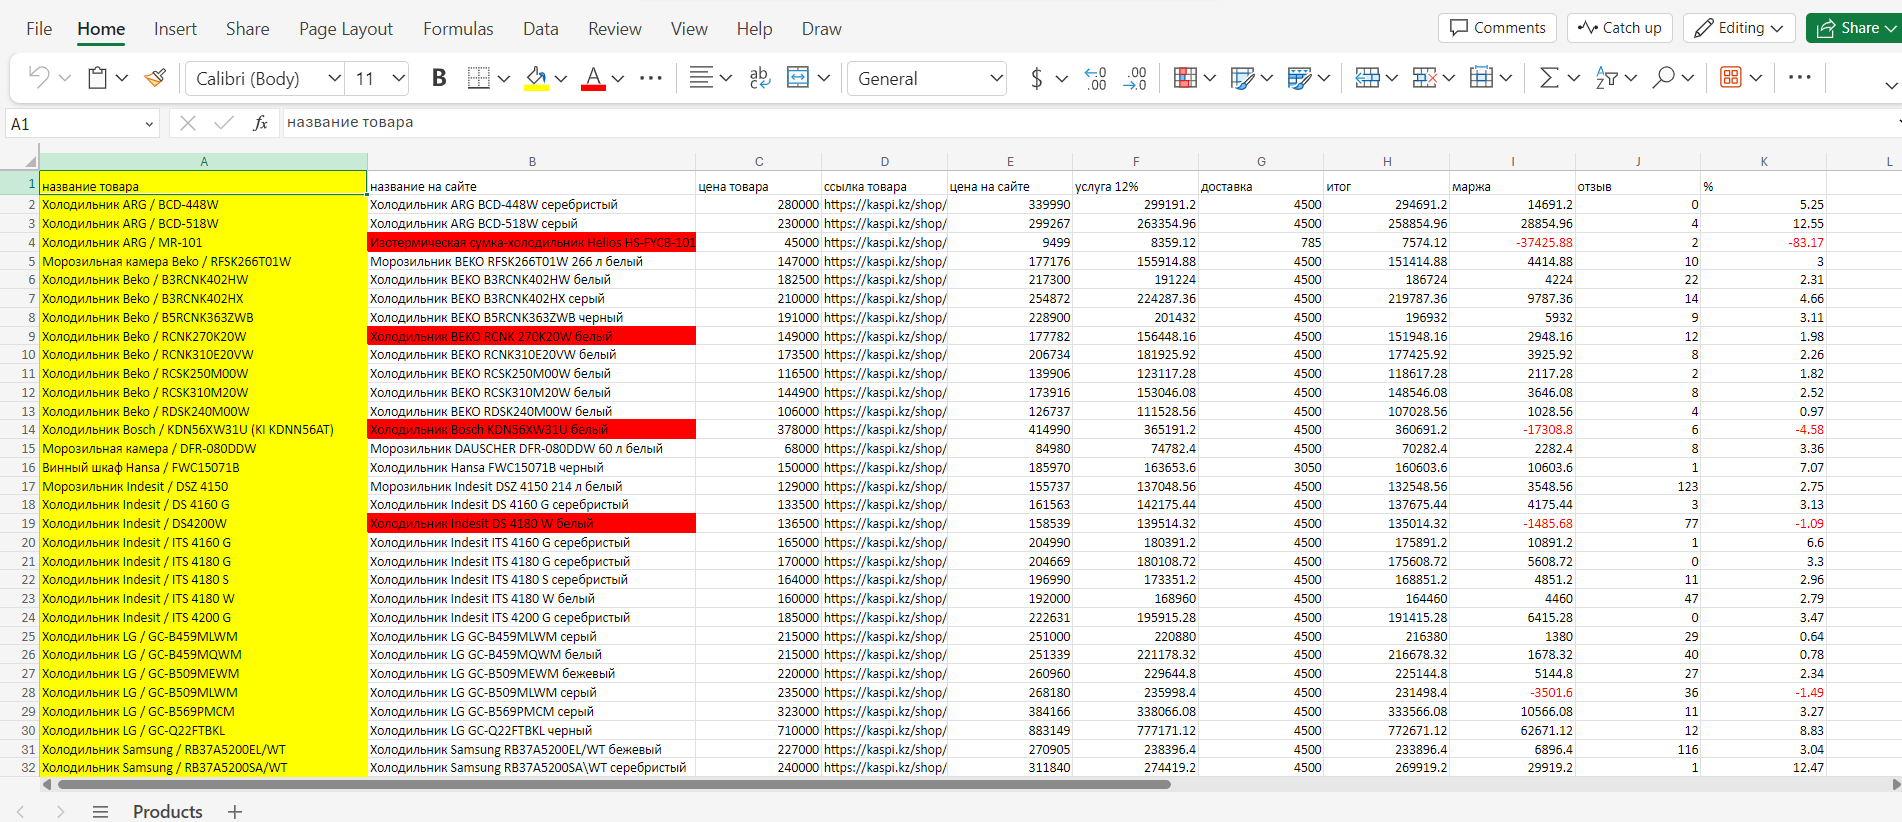Screen dimensions: 1902x822
Task: Open the Add-ins icon
Action: pos(1731,78)
